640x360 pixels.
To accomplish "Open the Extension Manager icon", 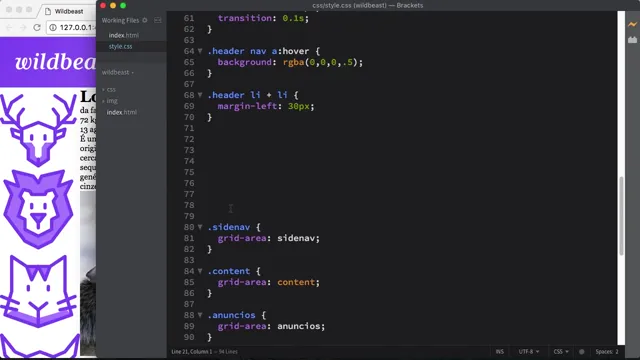I will [632, 40].
